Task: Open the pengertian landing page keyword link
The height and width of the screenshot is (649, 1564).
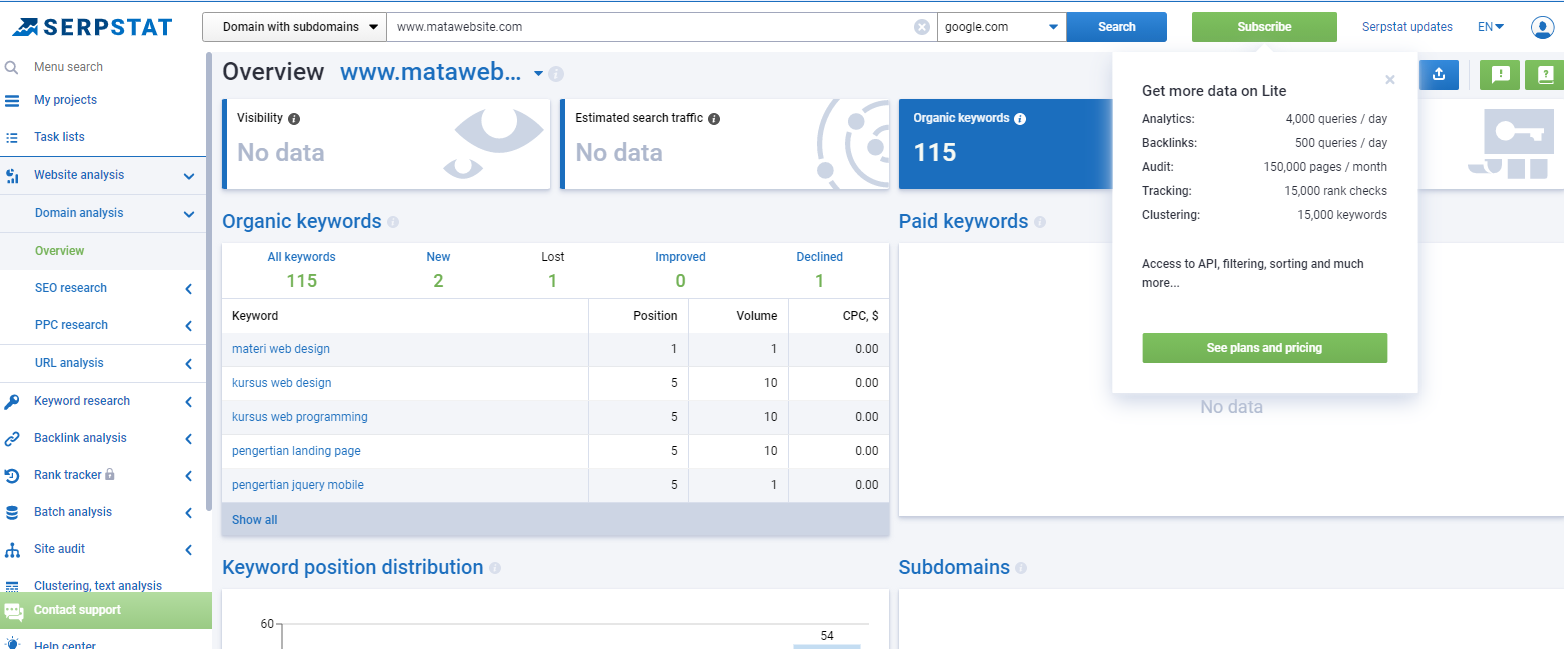Action: [296, 451]
